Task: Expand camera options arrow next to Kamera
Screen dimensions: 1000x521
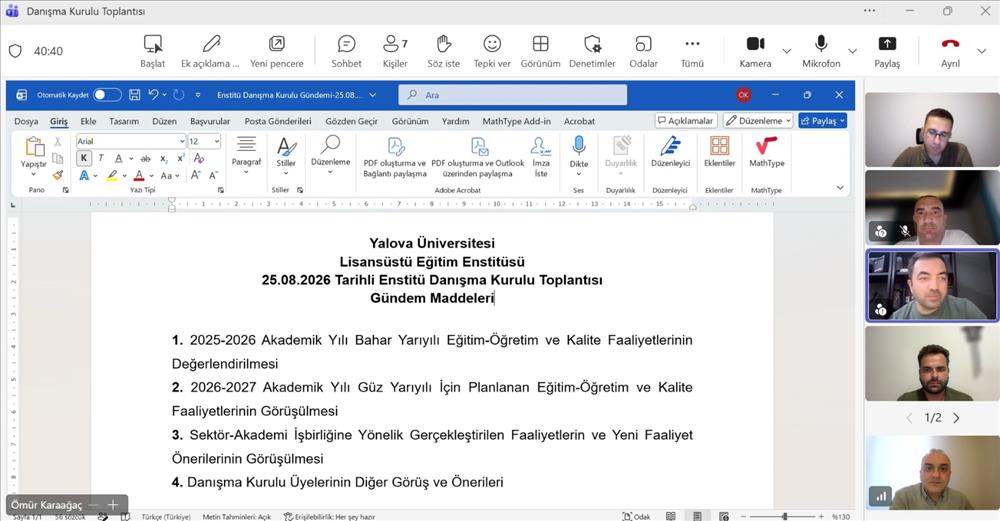Action: (787, 51)
